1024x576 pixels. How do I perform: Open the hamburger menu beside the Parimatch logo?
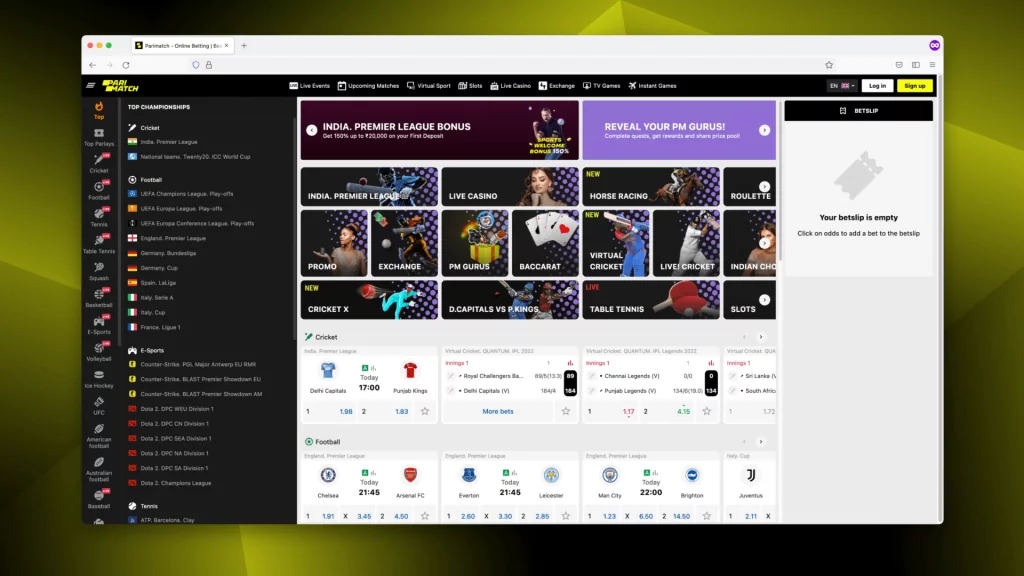[91, 86]
